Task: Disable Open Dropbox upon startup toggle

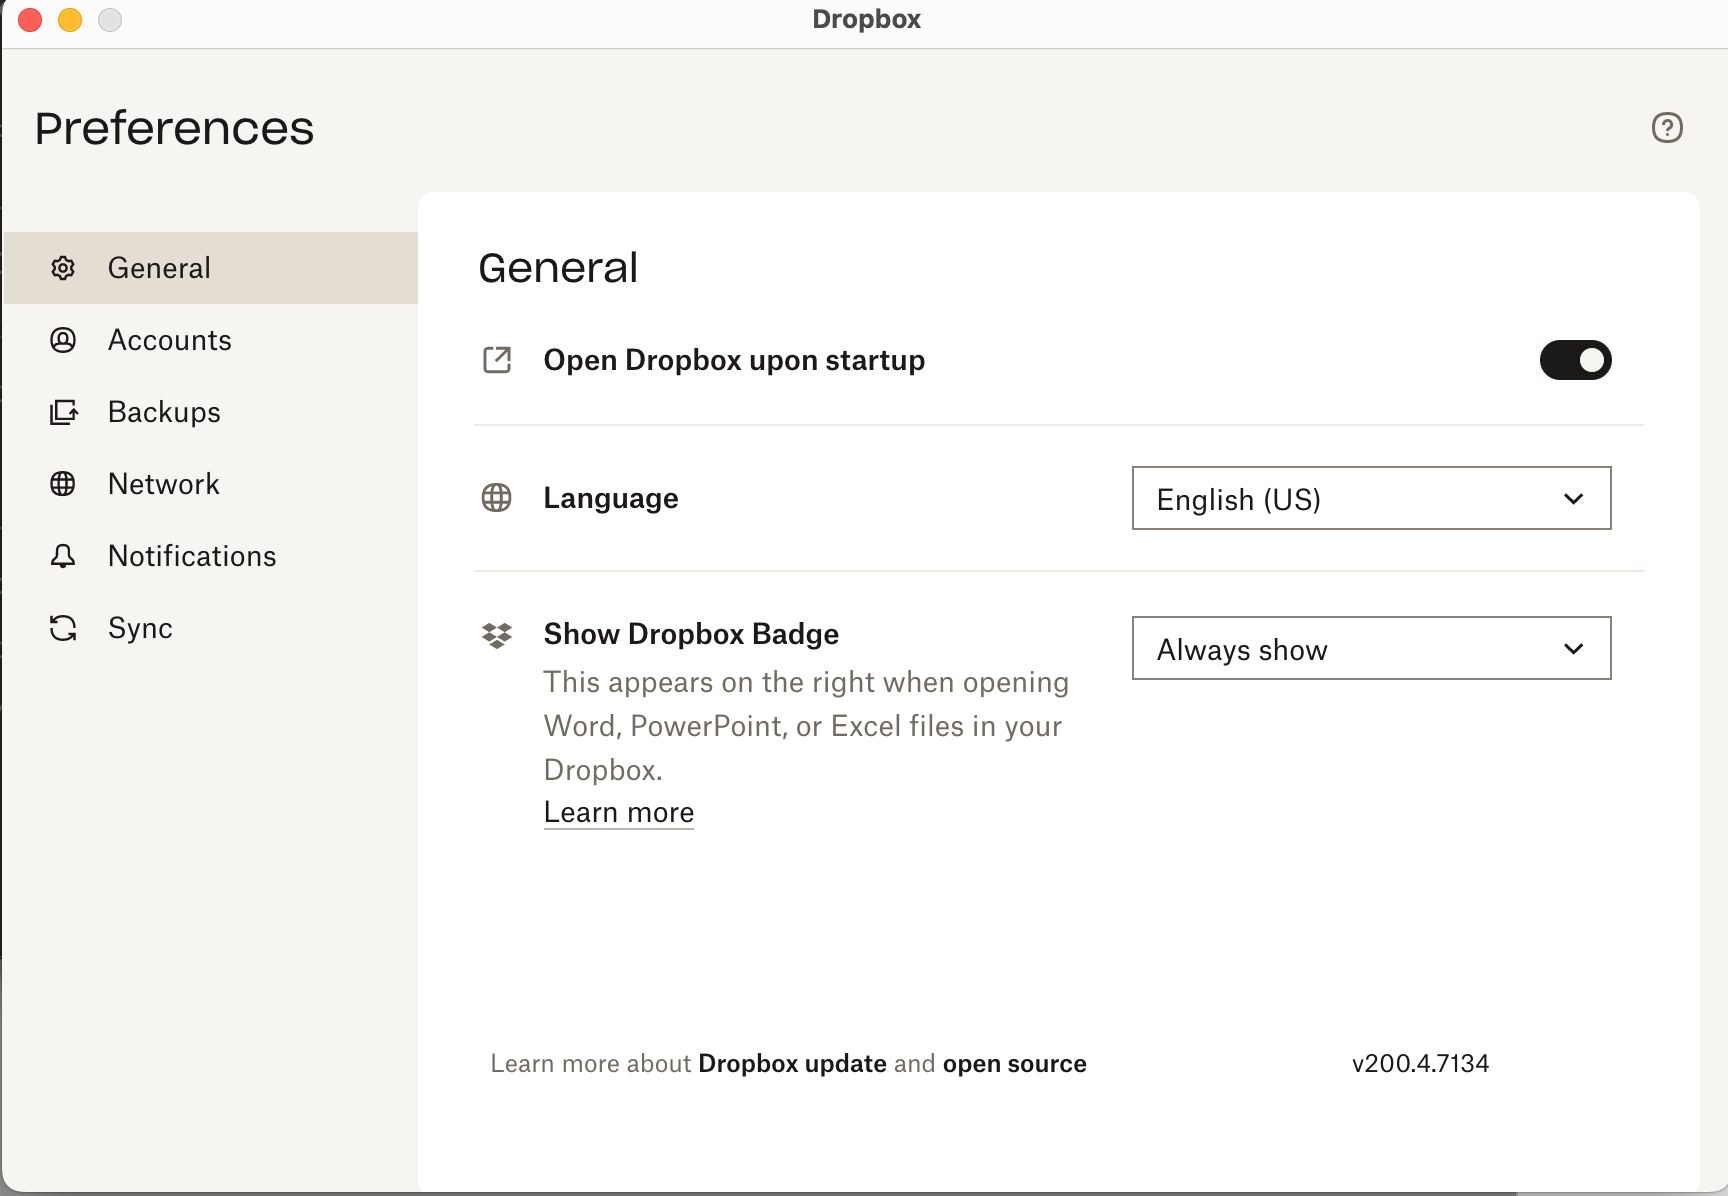Action: coord(1576,360)
